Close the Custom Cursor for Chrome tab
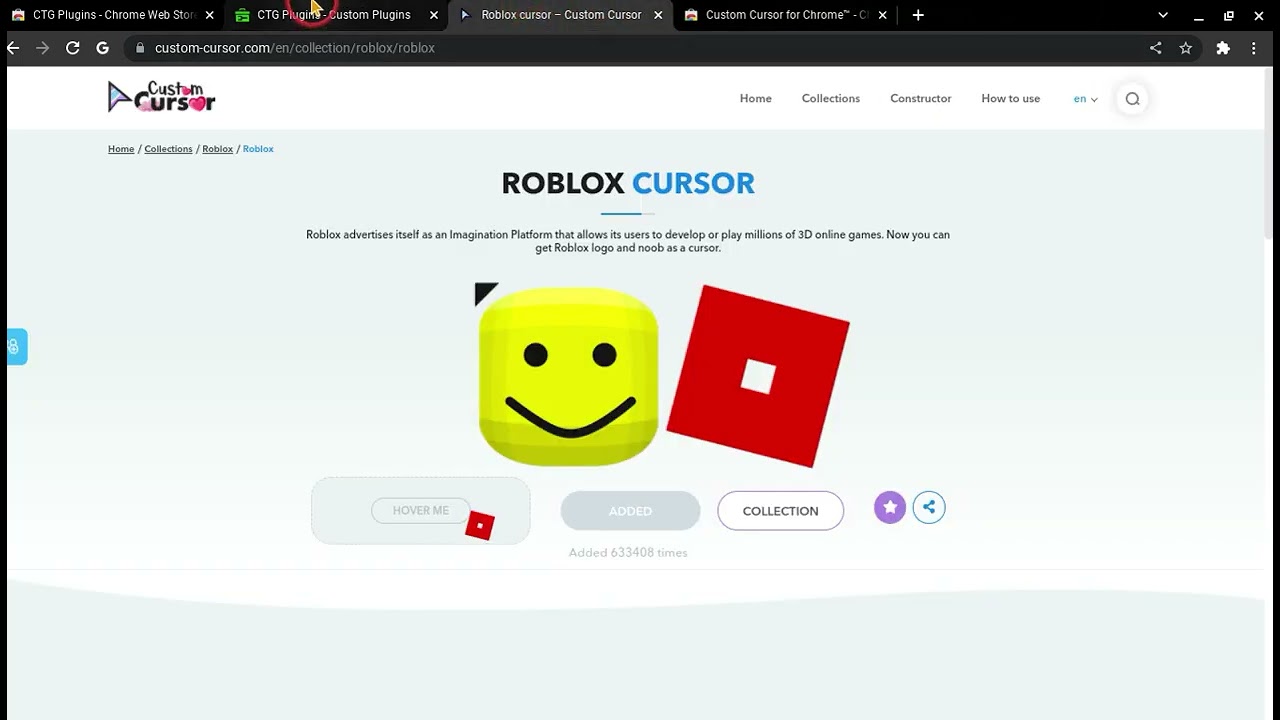The image size is (1280, 720). click(x=882, y=15)
